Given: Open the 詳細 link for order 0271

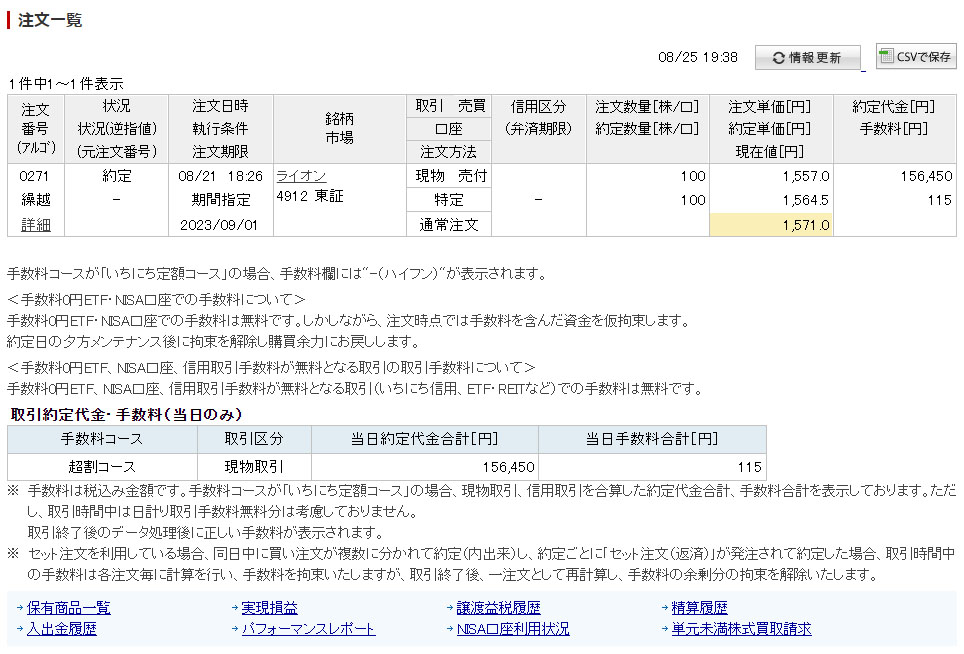Looking at the screenshot, I should point(35,225).
